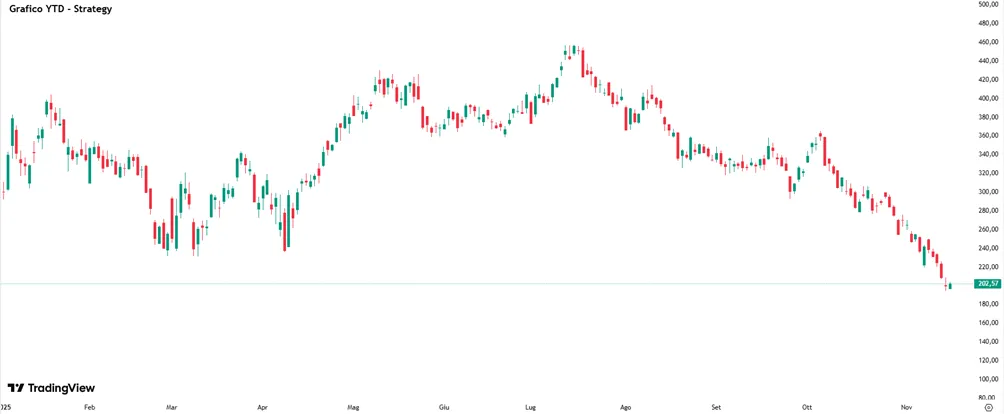The height and width of the screenshot is (414, 1004).
Task: Click the Feb label on time axis
Action: [90, 406]
